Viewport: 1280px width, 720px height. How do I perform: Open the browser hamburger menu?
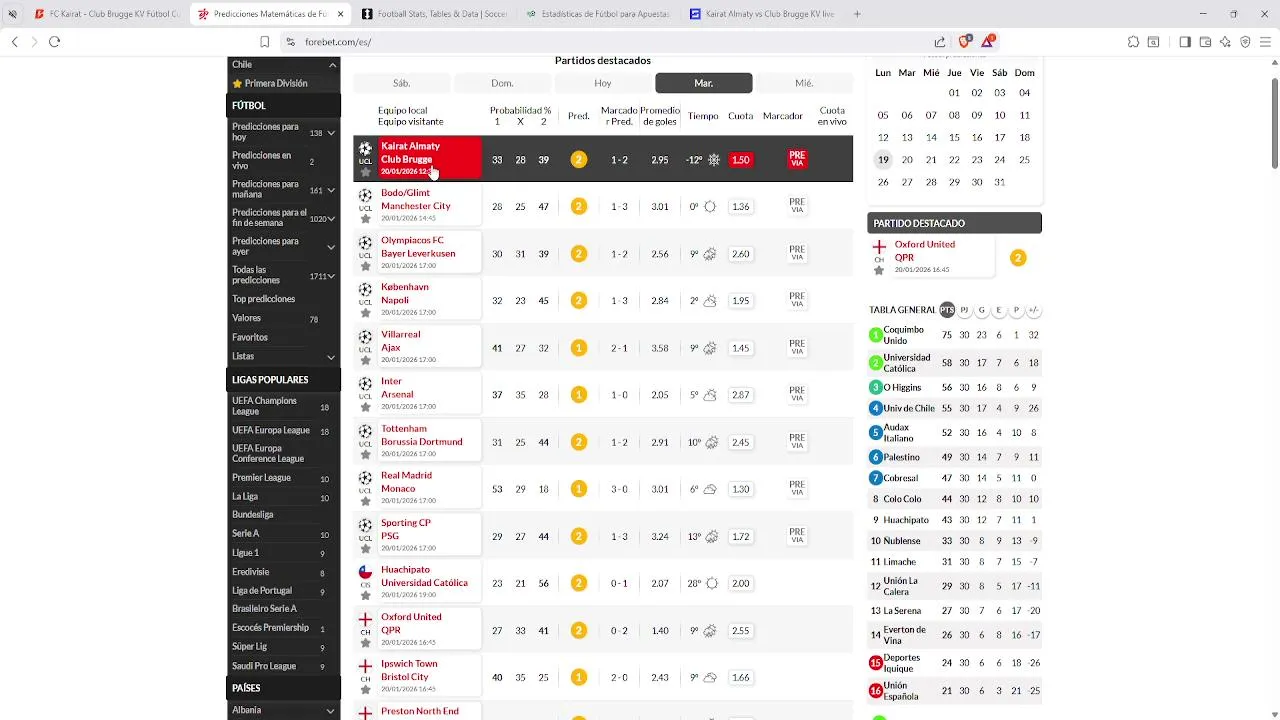(x=1265, y=42)
